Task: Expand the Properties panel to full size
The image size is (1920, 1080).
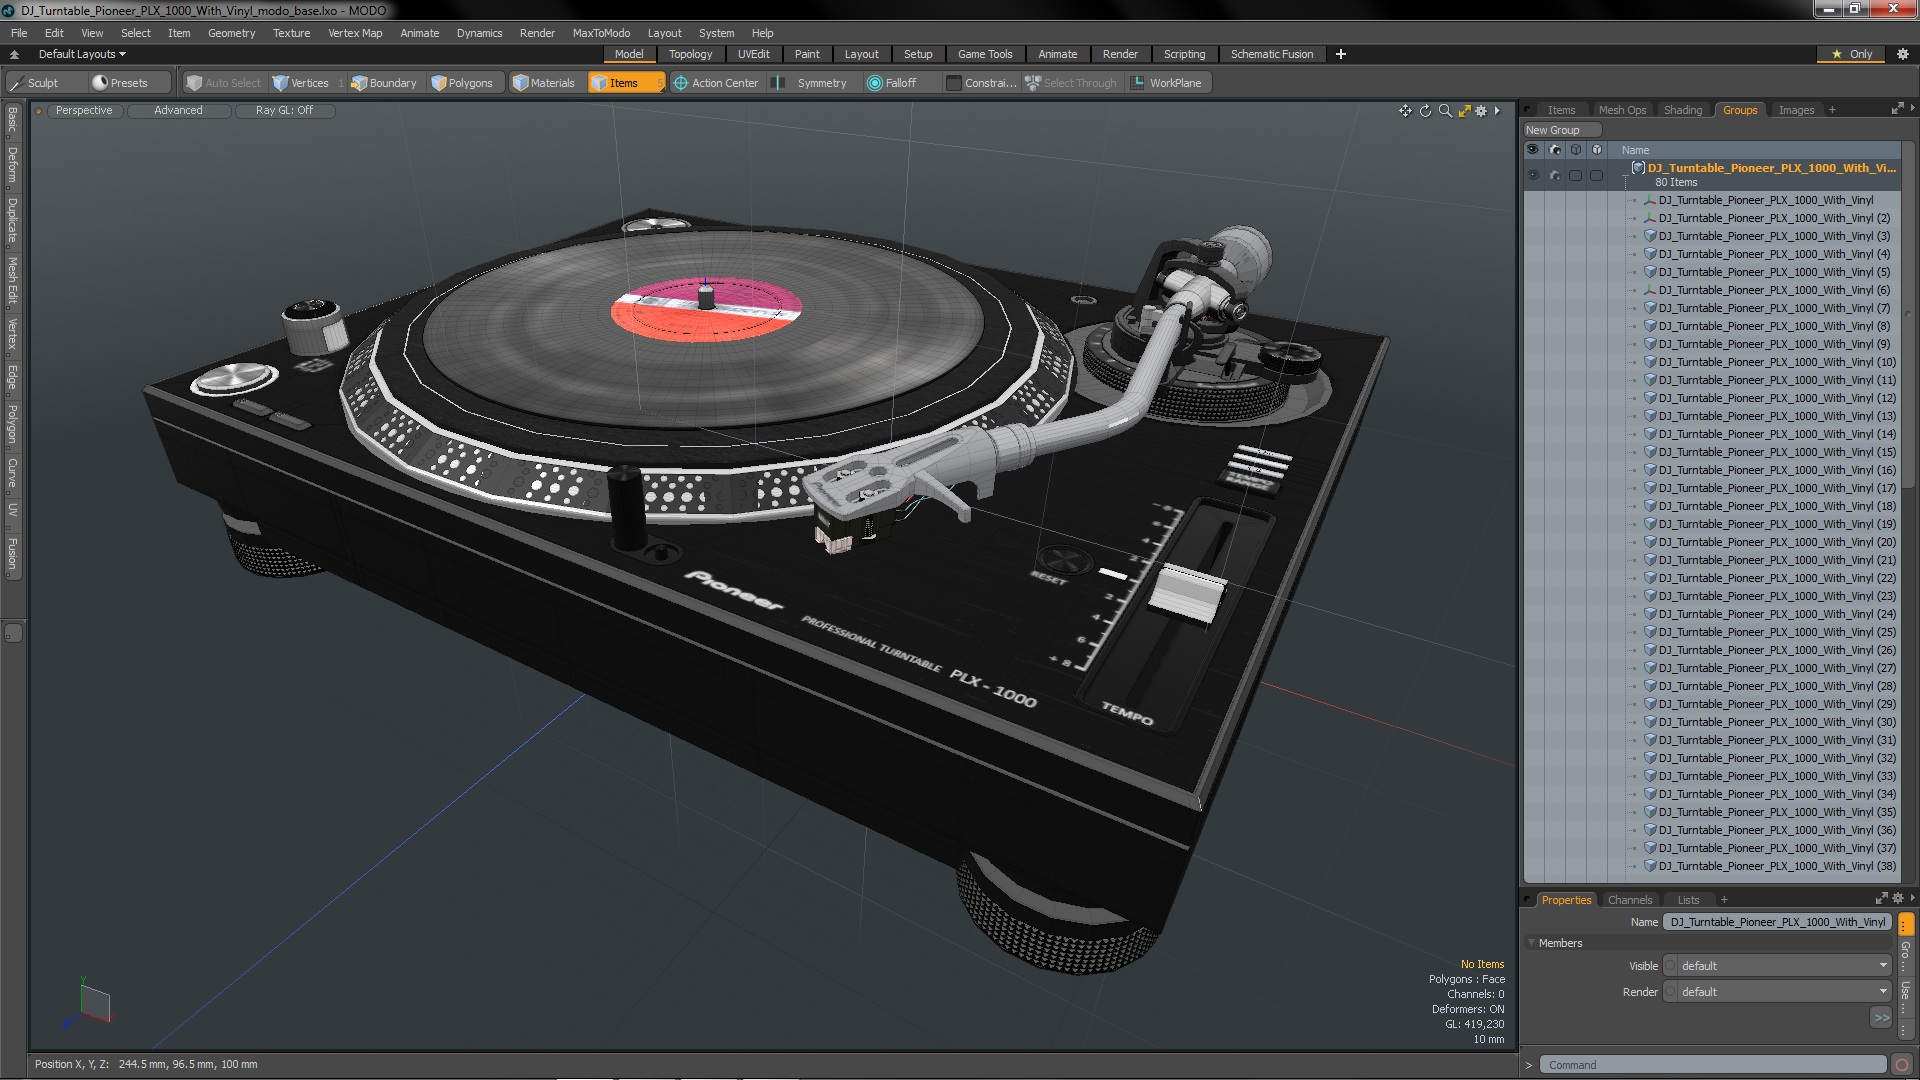Action: point(1881,898)
